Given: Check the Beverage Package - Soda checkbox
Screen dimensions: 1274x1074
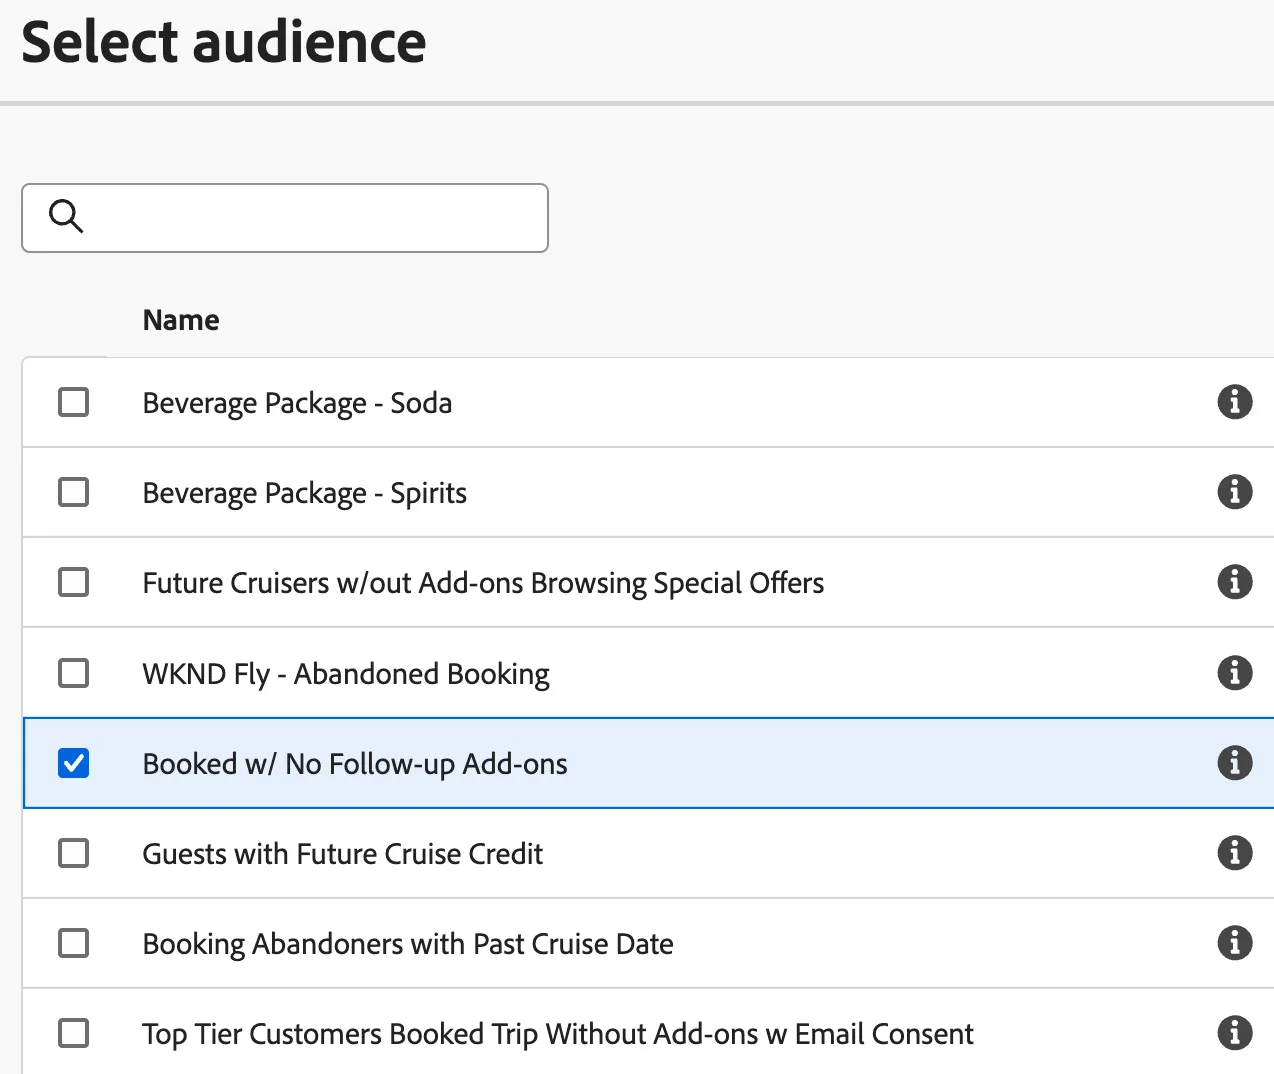Looking at the screenshot, I should 74,402.
